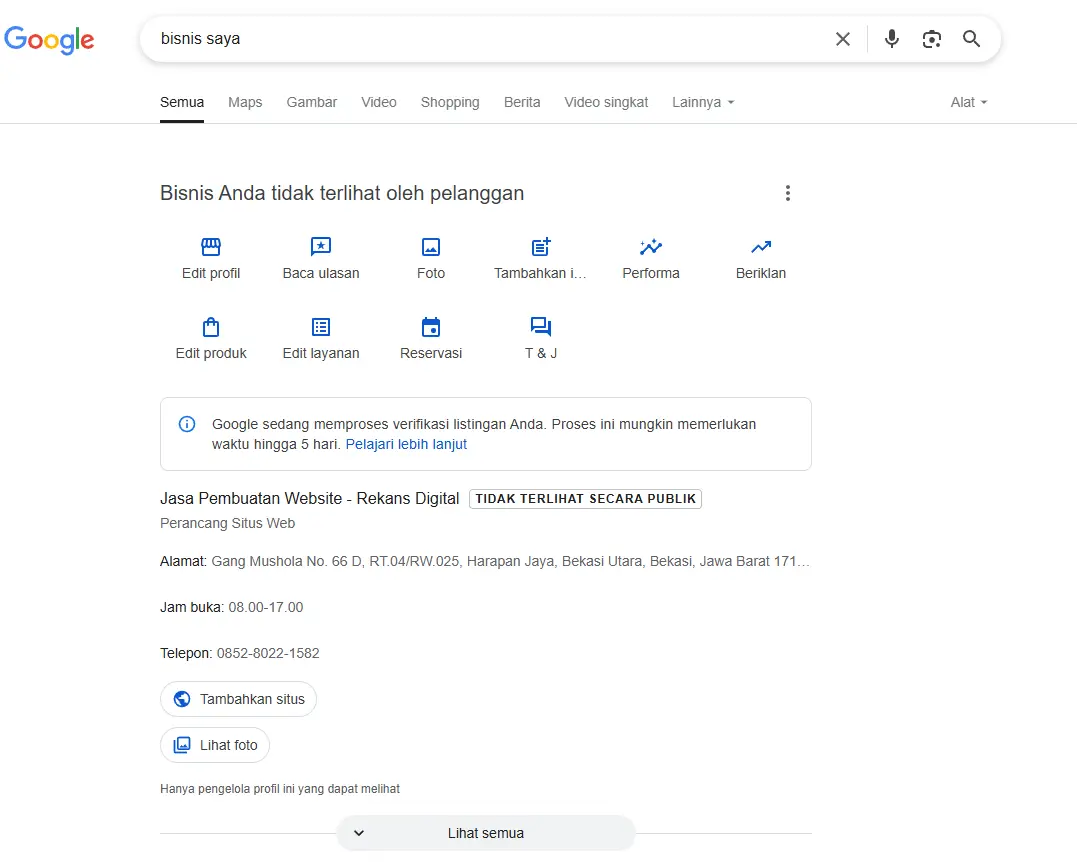Open Edit profil storefront icon
1077x862 pixels.
(211, 247)
